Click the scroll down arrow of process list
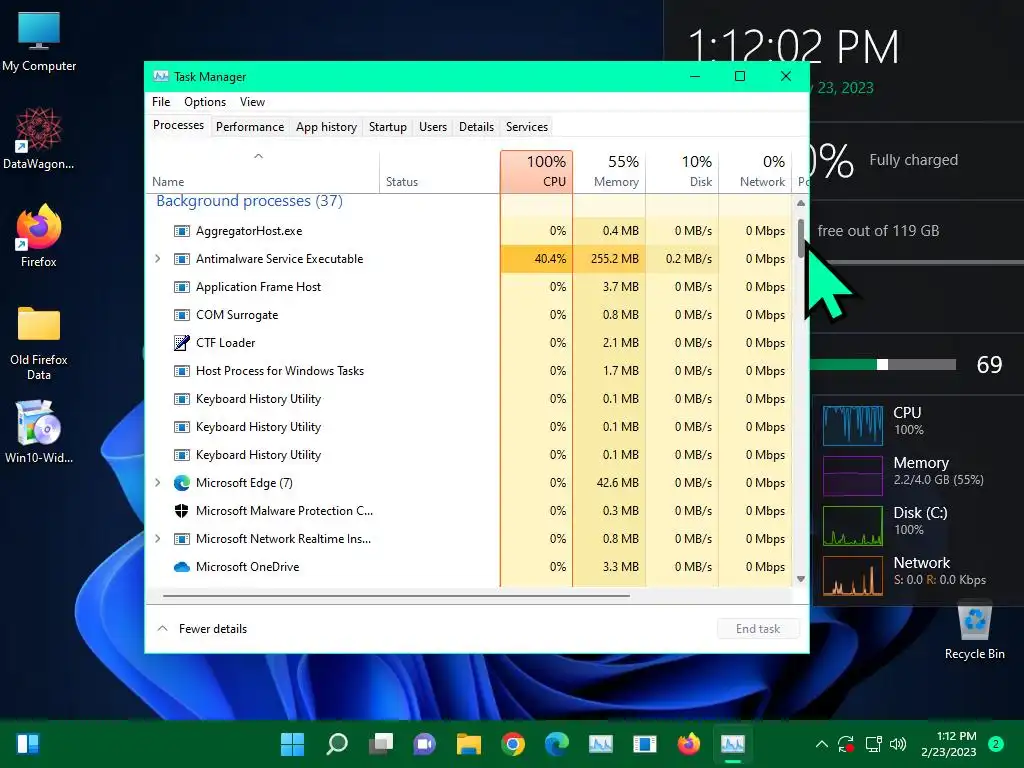1024x768 pixels. (801, 579)
